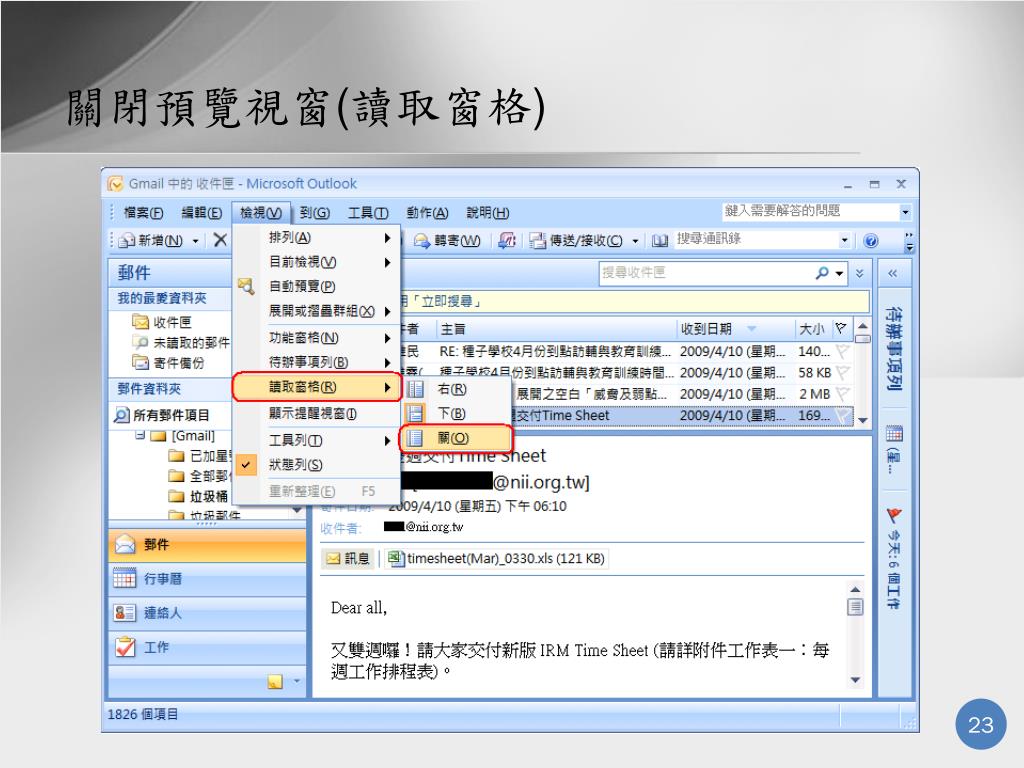
Task: Expand the search options dropdown arrow
Action: (839, 274)
